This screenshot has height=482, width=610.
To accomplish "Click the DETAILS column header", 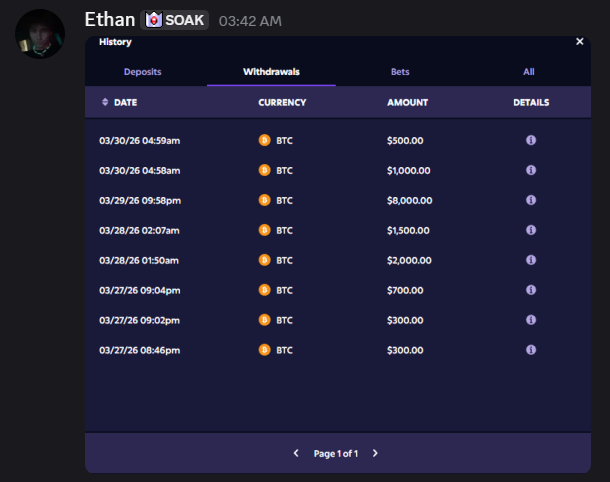I will pos(531,102).
